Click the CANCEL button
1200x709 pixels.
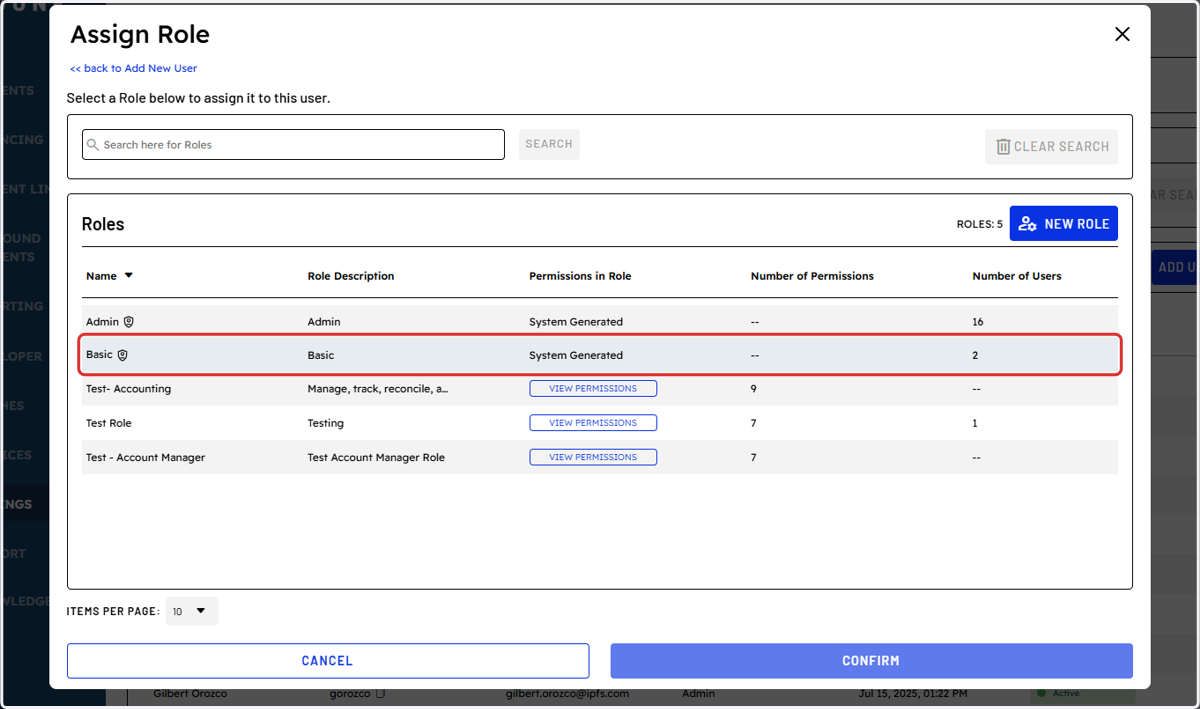click(x=328, y=661)
